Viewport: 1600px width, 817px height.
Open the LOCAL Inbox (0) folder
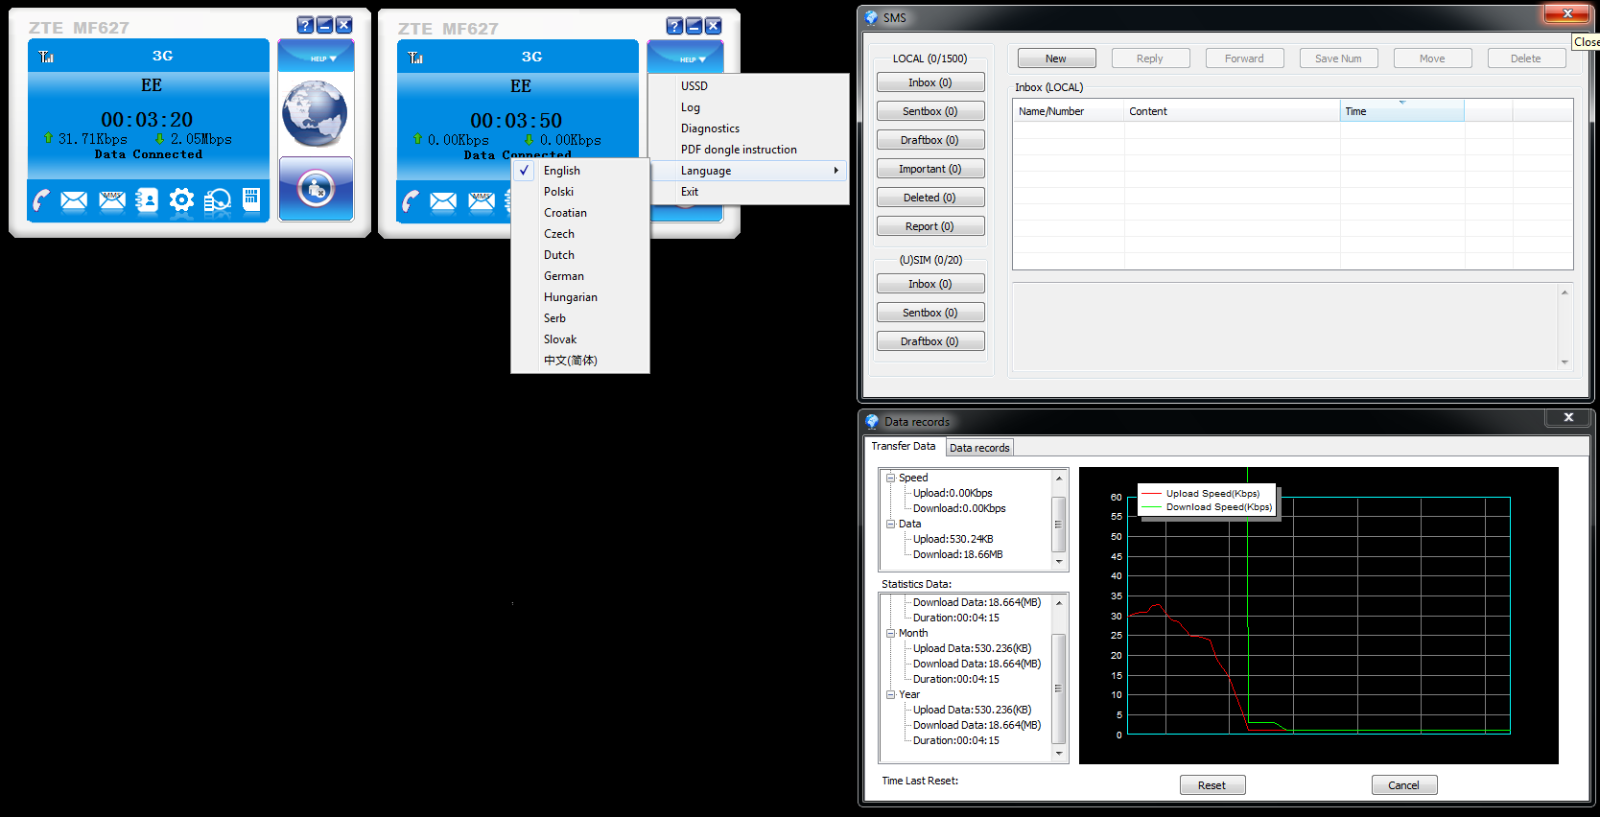pos(930,83)
